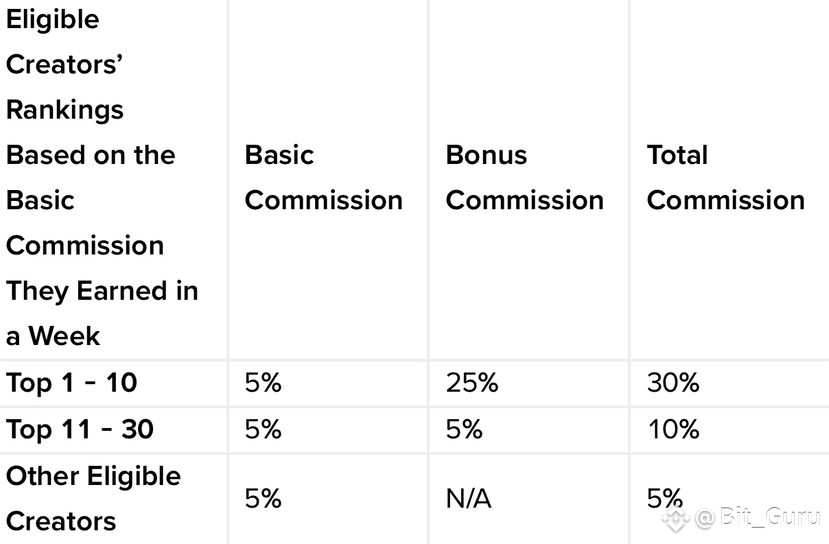The width and height of the screenshot is (829, 544).
Task: Select the 25% bonus commission cell
Action: point(472,383)
